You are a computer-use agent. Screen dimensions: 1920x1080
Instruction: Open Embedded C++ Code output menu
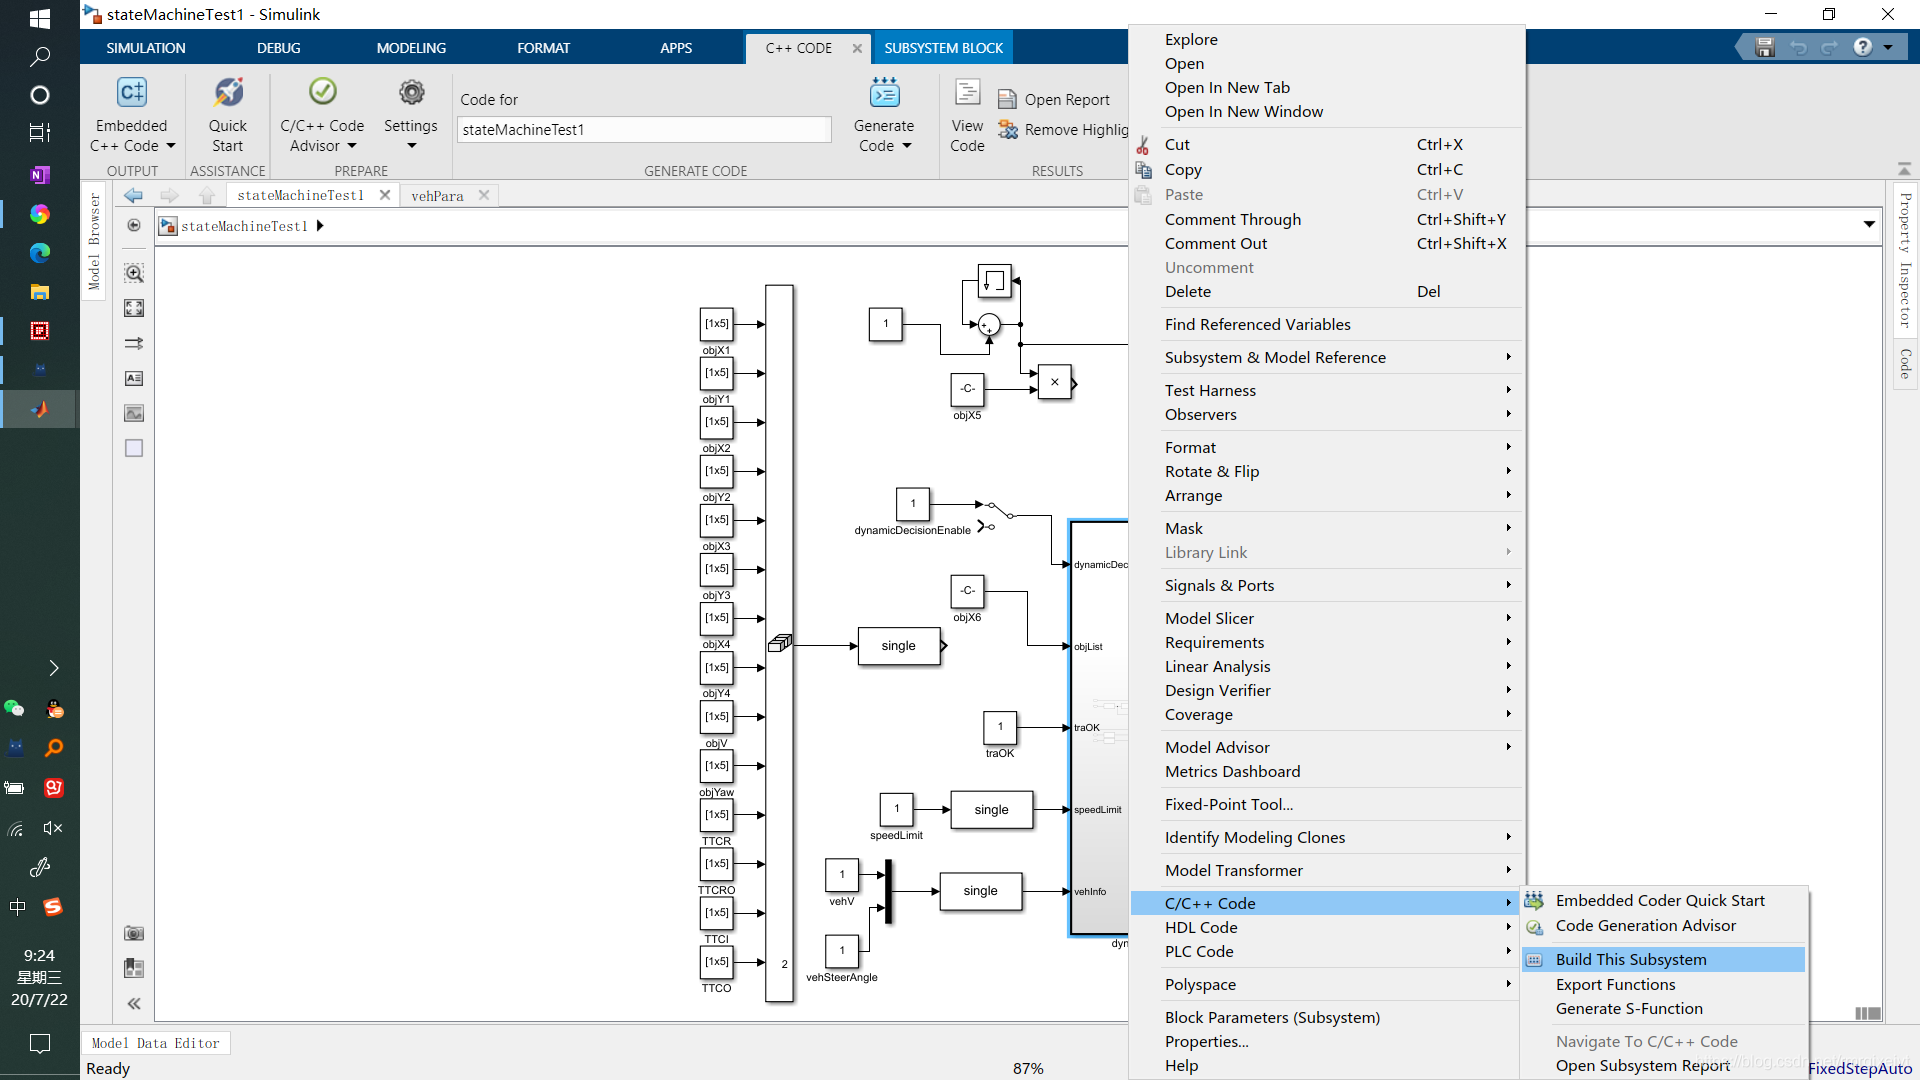point(132,114)
